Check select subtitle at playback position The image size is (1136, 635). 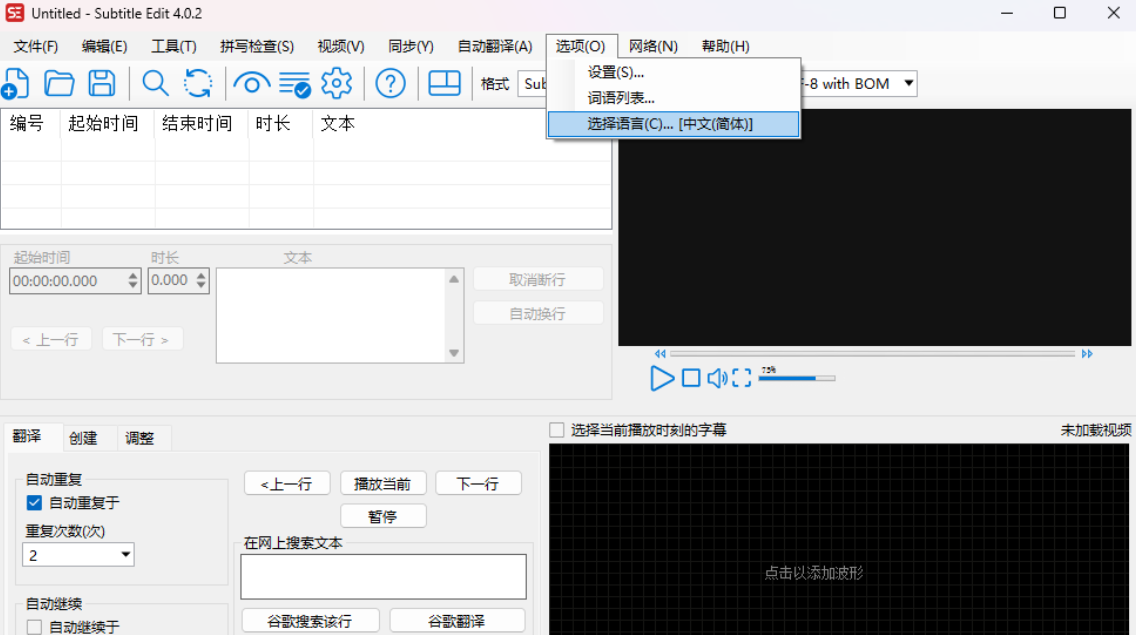[x=556, y=429]
